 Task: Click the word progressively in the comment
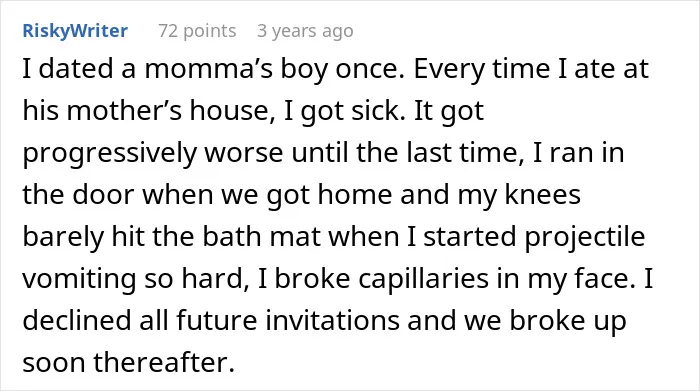click(x=109, y=153)
